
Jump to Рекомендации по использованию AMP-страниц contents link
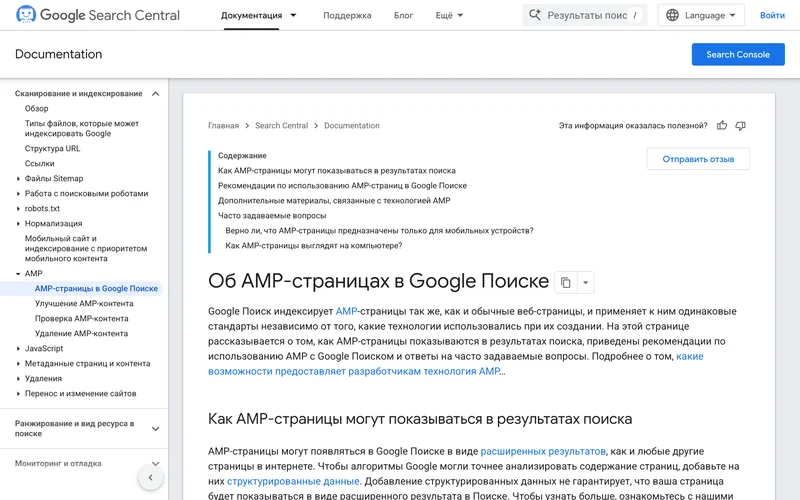coord(342,186)
